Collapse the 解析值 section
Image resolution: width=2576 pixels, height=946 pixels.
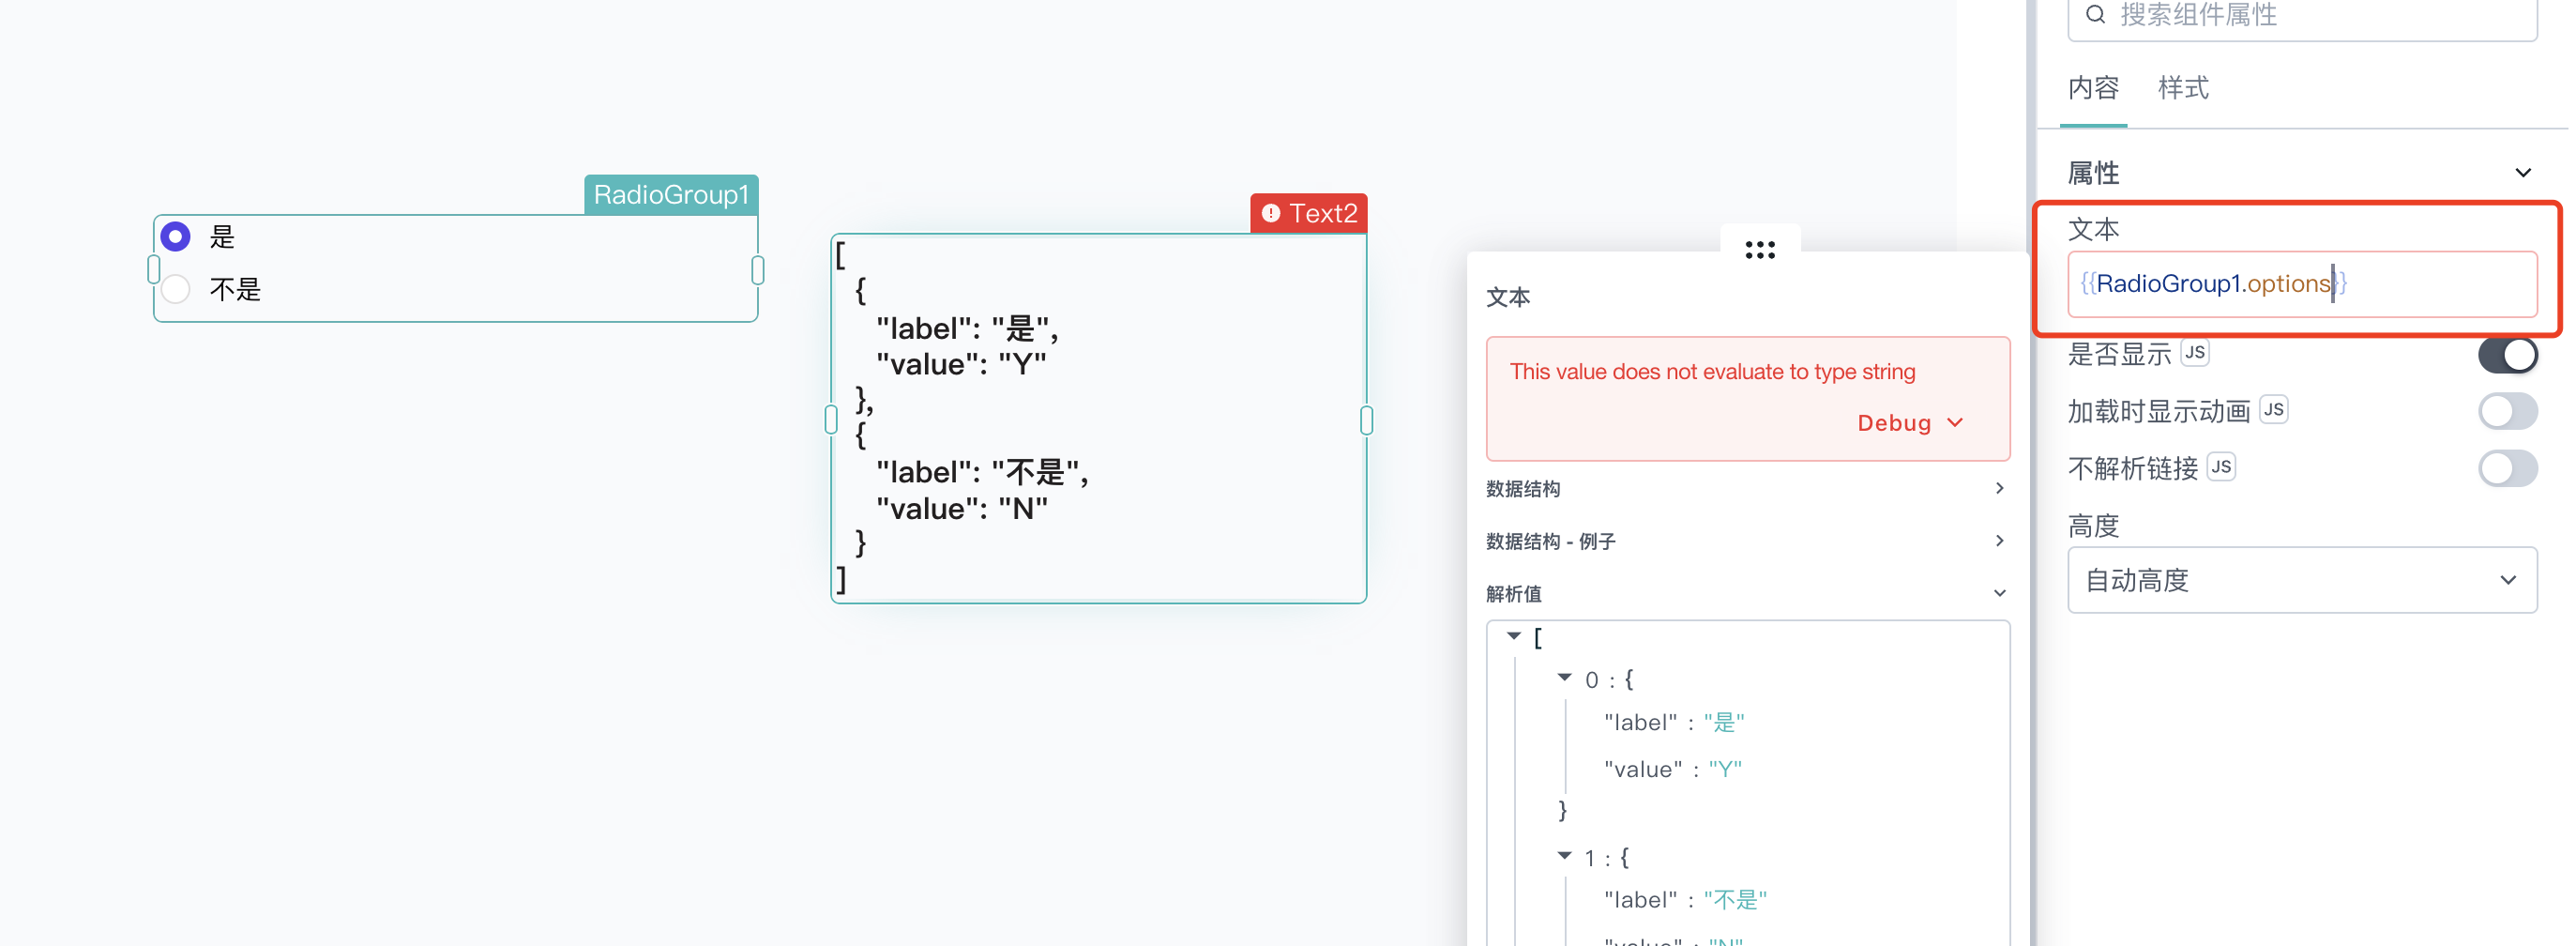pos(1746,593)
